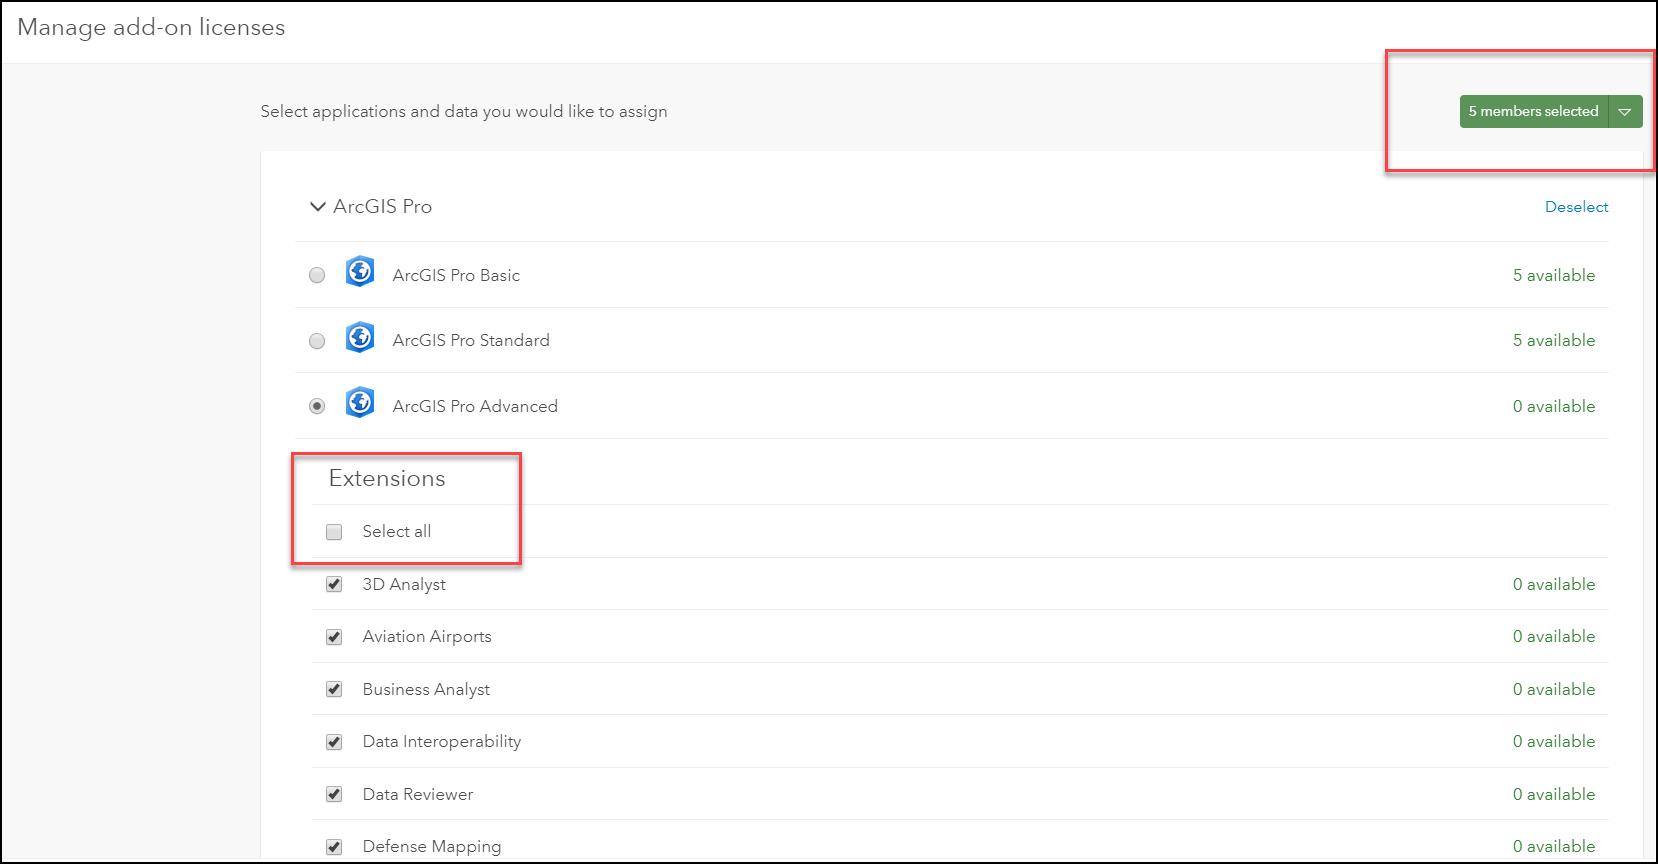Collapse the ArcGIS Pro section chevron
This screenshot has width=1658, height=864.
(x=318, y=207)
